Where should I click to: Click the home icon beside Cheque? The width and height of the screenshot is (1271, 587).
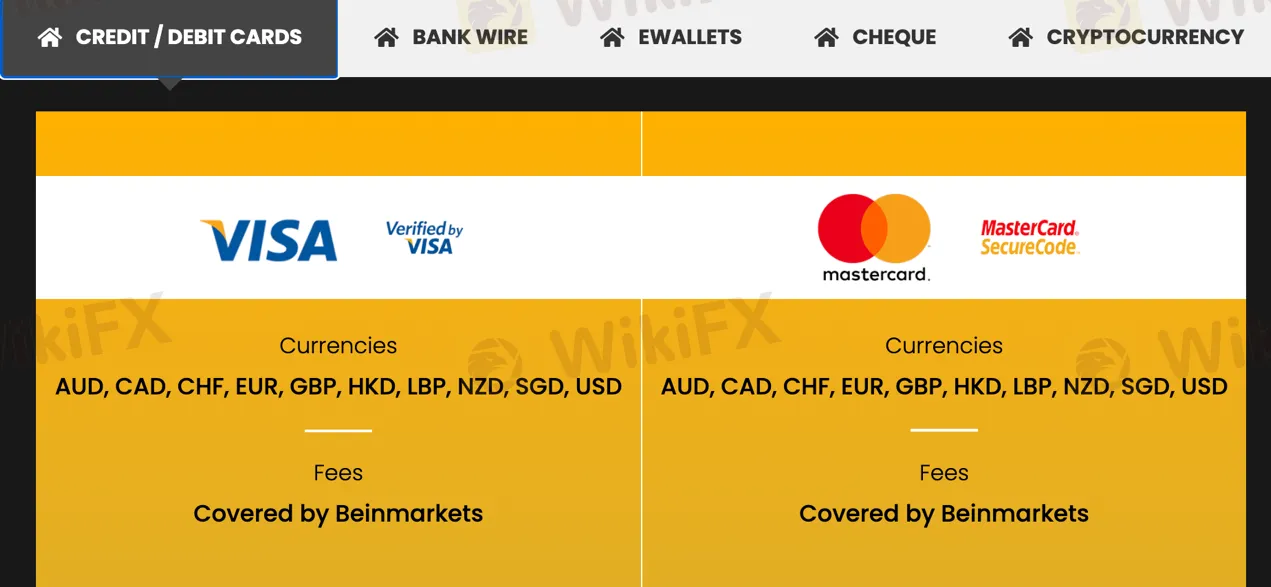(826, 38)
